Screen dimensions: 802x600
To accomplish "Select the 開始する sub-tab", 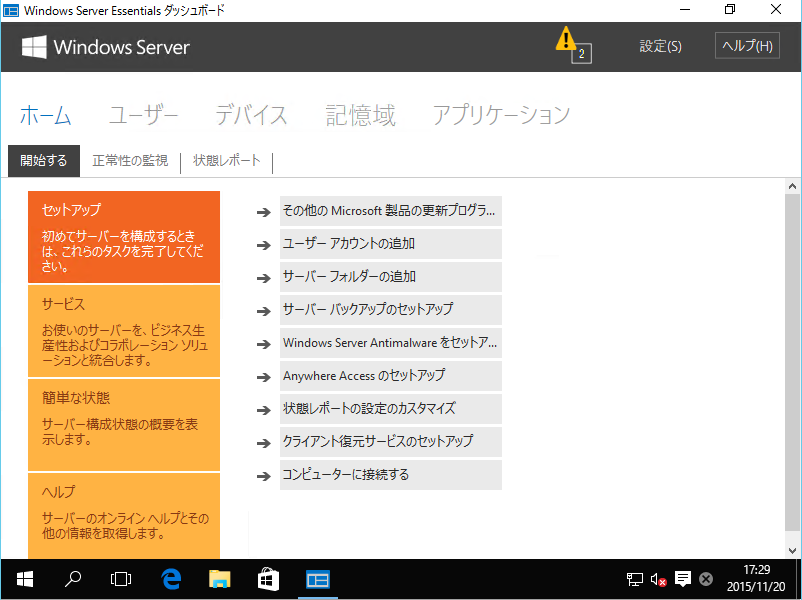I will 44,161.
